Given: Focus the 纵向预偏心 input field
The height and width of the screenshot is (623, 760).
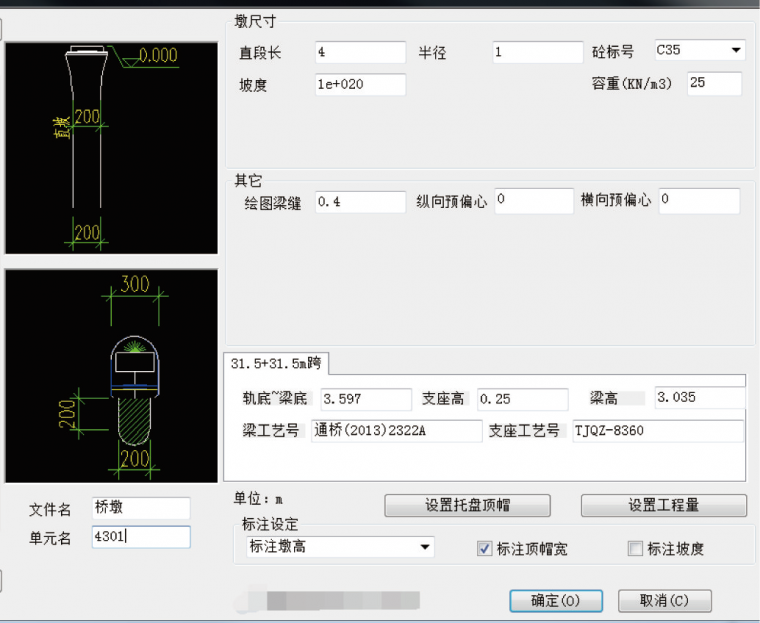Looking at the screenshot, I should (x=533, y=200).
